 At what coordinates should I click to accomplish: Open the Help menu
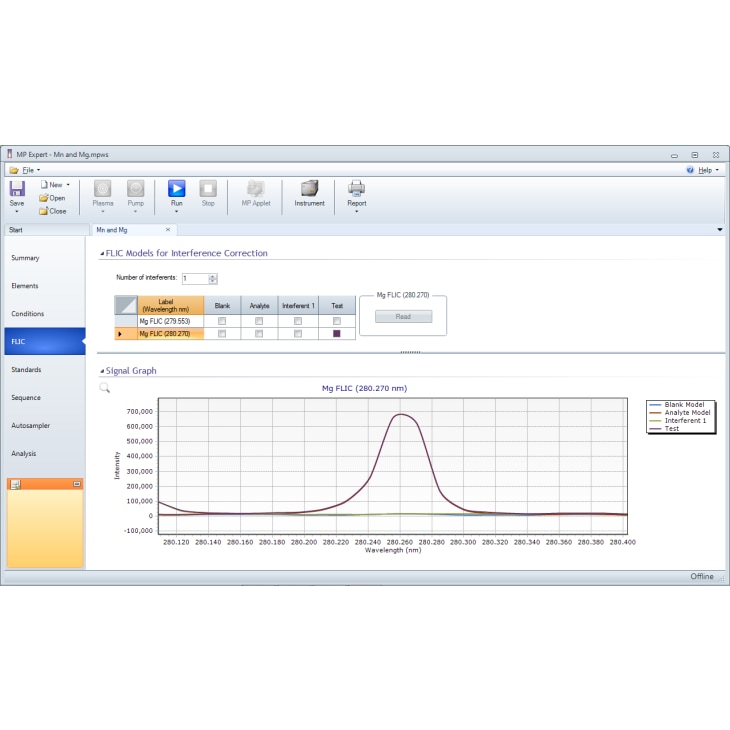click(x=704, y=171)
